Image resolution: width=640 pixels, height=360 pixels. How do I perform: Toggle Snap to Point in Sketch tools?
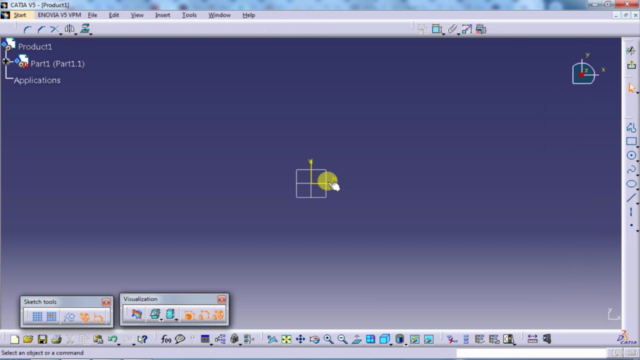tap(51, 317)
